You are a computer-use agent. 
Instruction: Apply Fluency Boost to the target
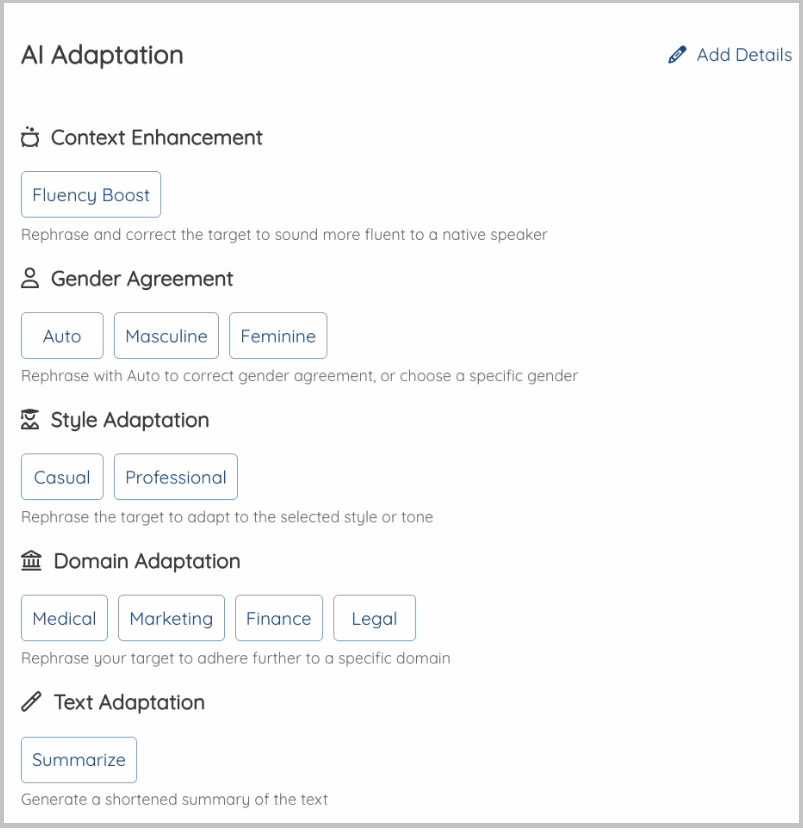pos(91,195)
